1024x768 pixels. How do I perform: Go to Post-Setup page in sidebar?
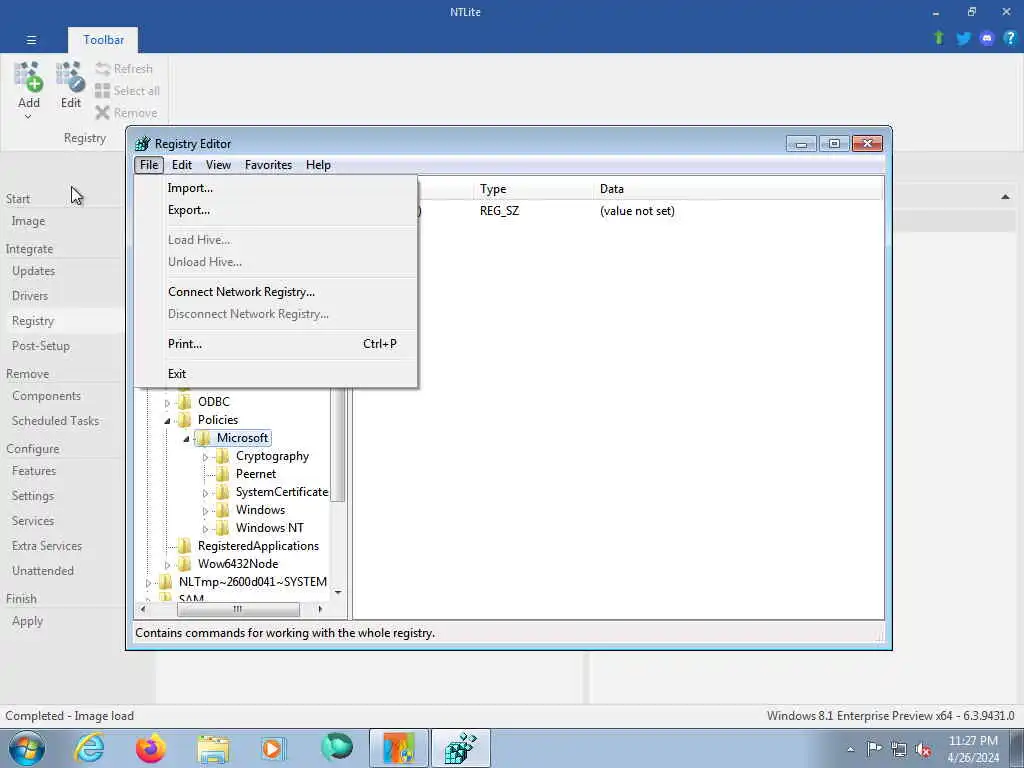[40, 346]
